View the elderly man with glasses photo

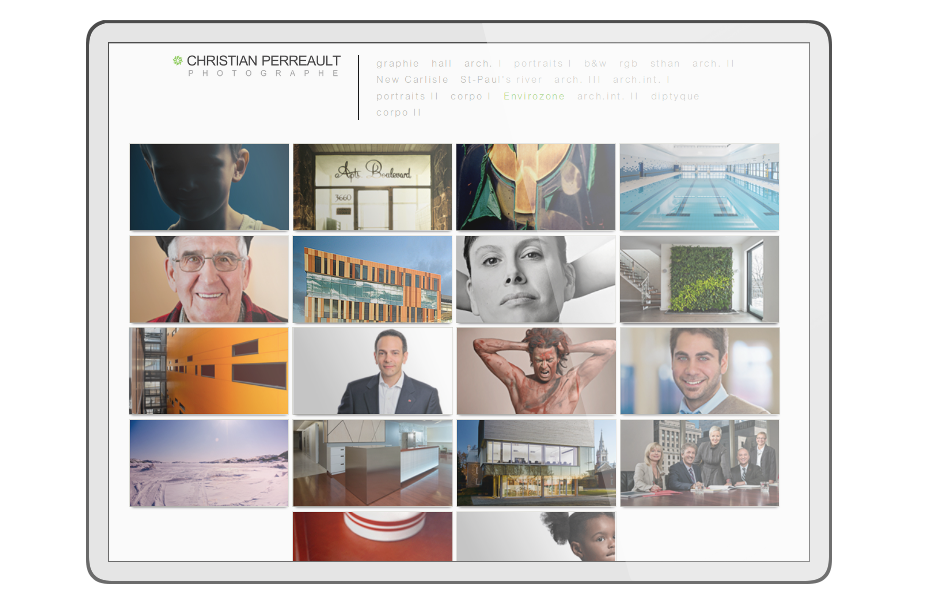pyautogui.click(x=209, y=279)
